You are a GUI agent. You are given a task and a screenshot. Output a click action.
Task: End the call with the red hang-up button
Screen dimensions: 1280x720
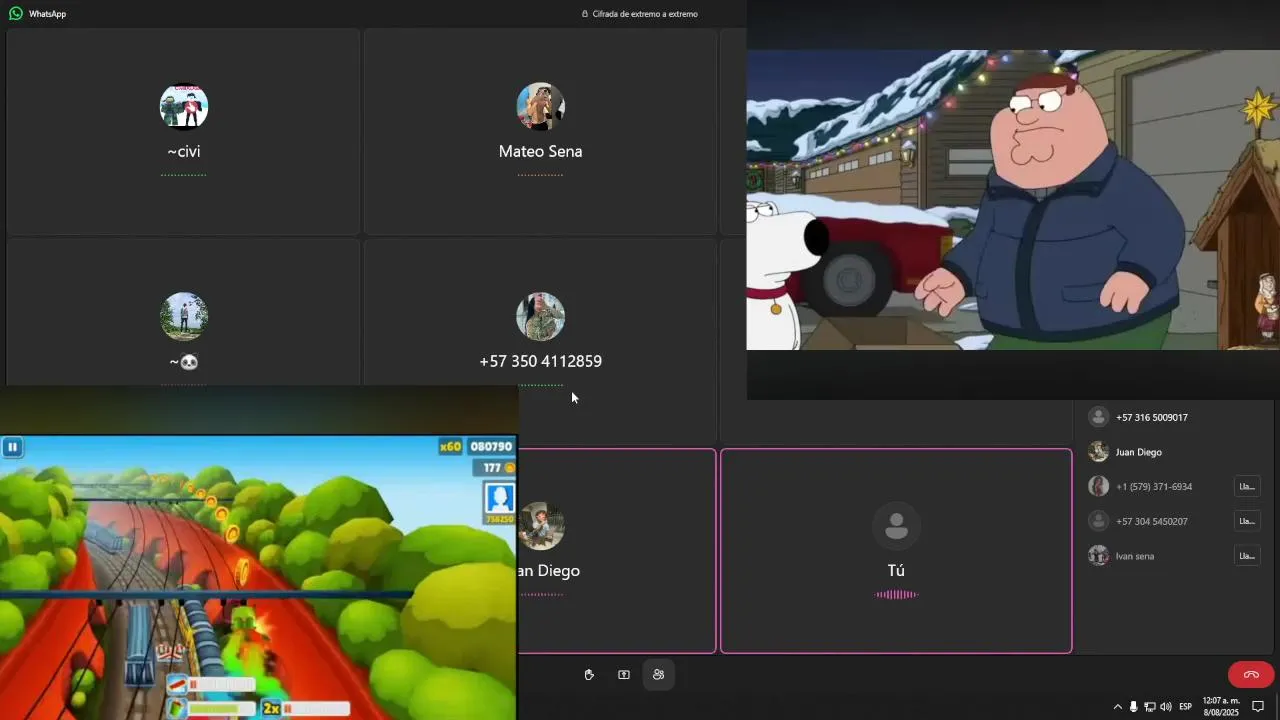[1251, 675]
